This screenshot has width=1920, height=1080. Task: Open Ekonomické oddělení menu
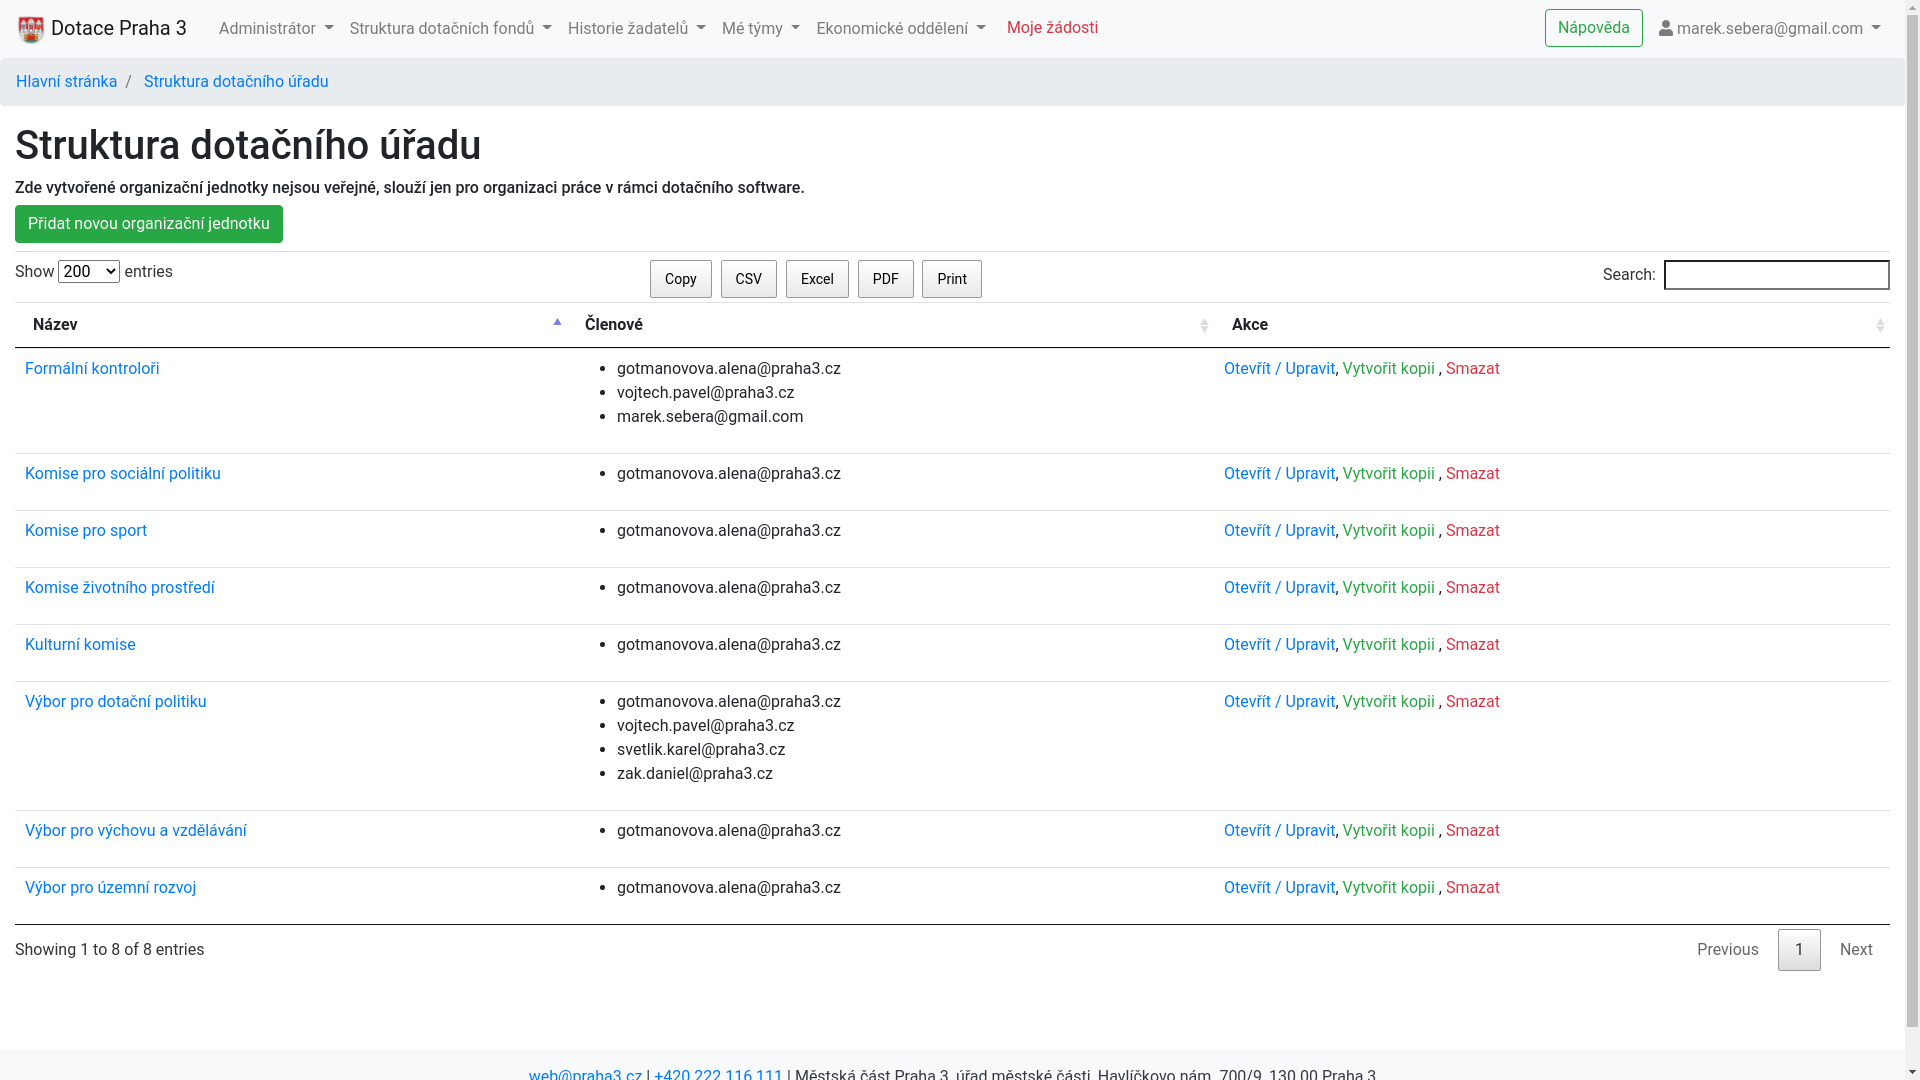900,29
